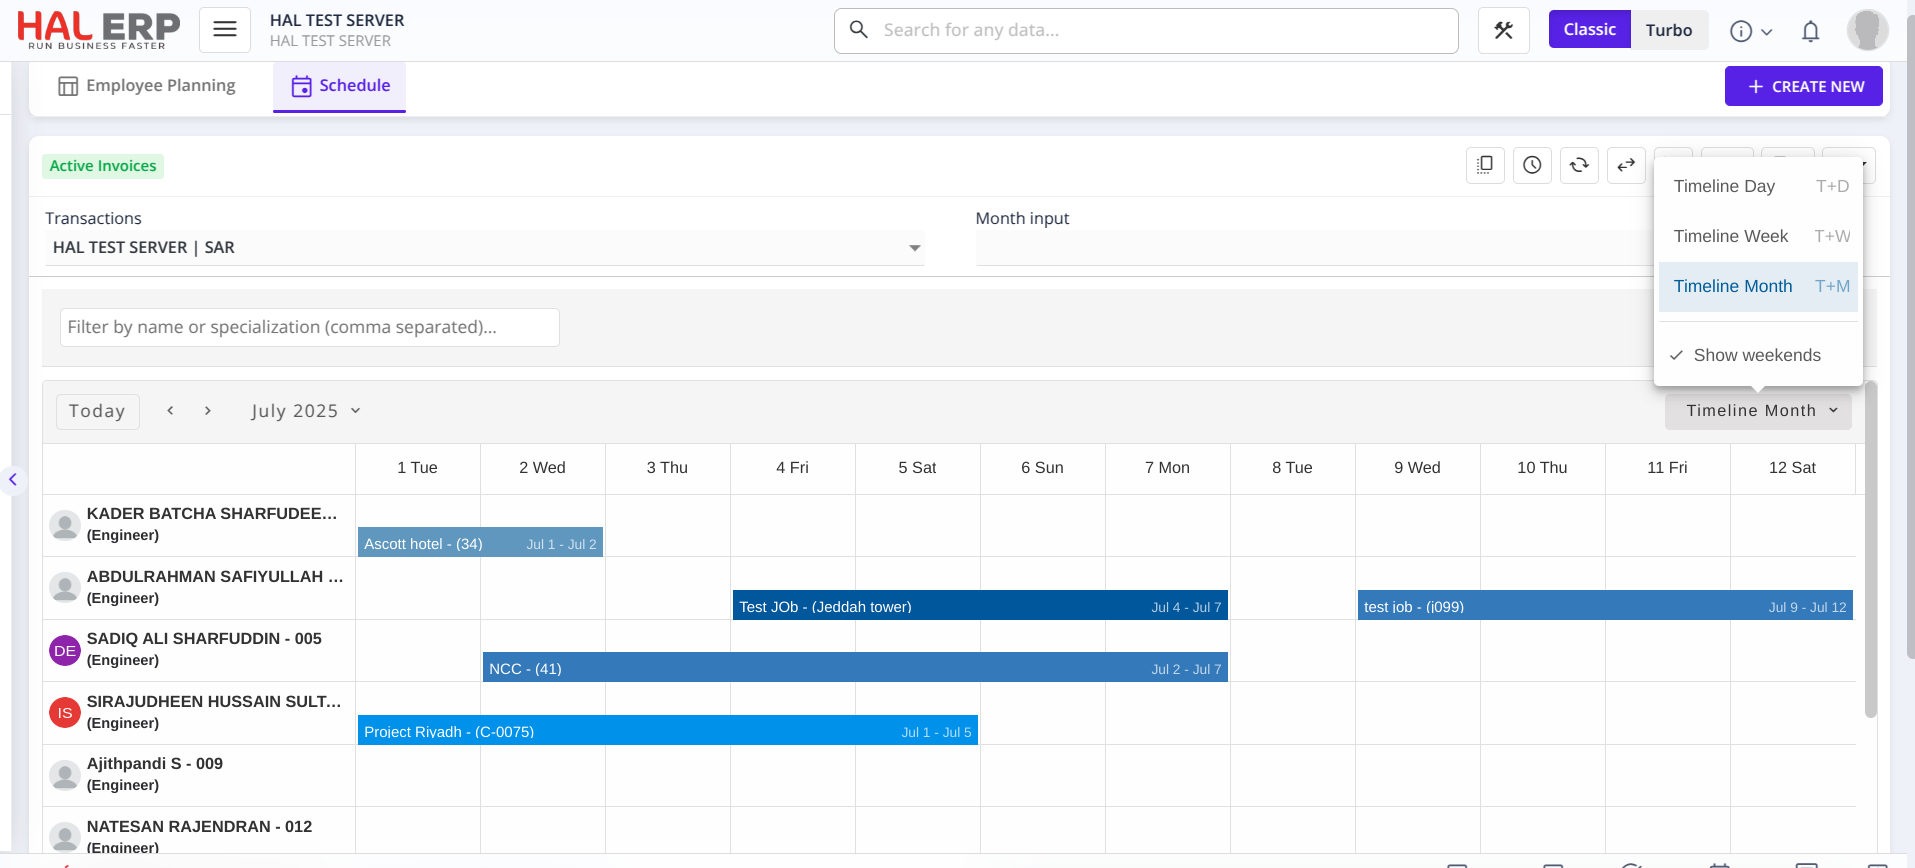Open the Transactions dropdown

tap(484, 248)
